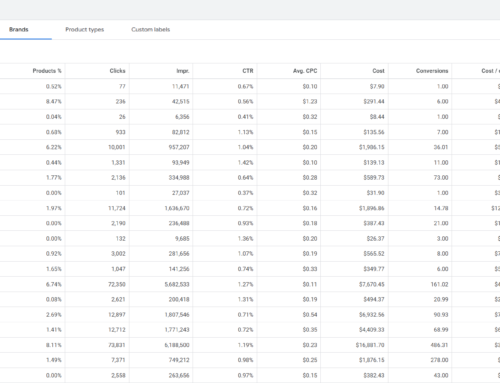Click the $1.23 Avg. CPC cell
Screen dimensions: 500x383
[x=310, y=101]
